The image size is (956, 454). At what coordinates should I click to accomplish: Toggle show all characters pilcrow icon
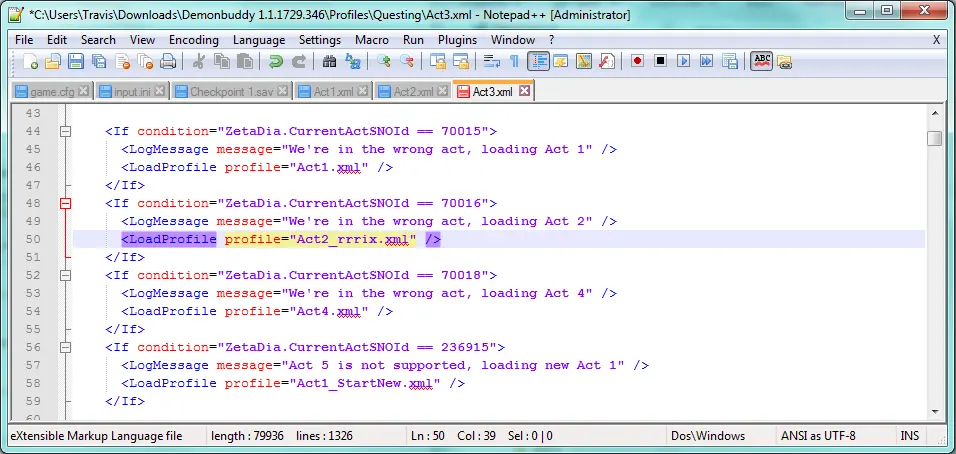coord(514,61)
